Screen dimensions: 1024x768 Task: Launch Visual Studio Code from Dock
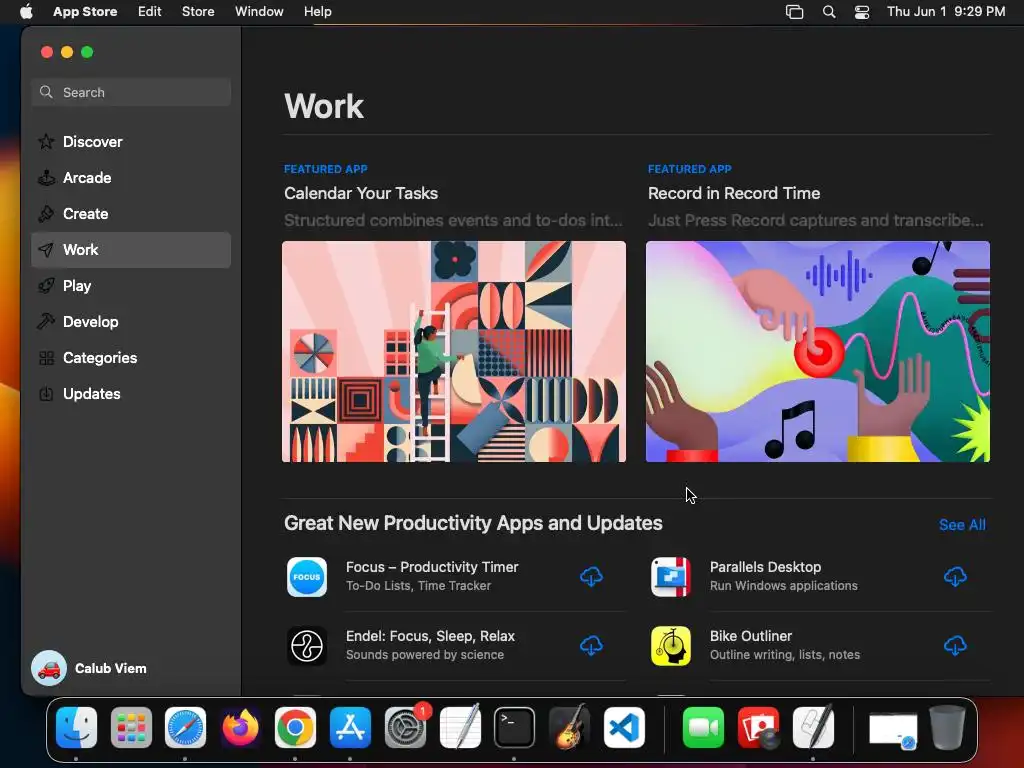(x=624, y=727)
